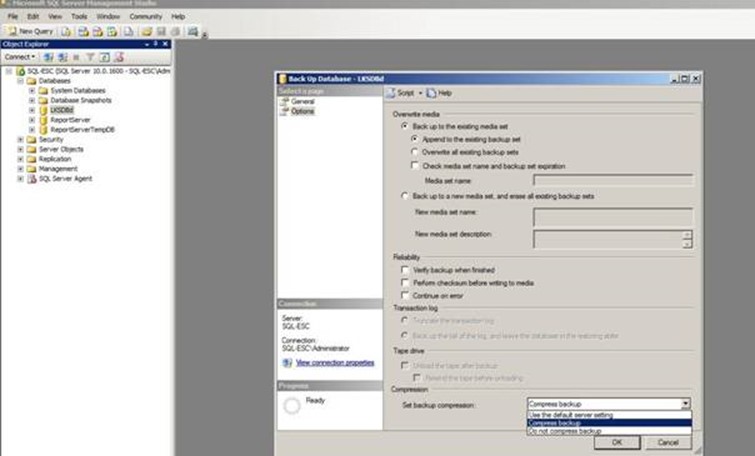755x456 pixels.
Task: Expand the Server Objects node
Action: pos(20,149)
